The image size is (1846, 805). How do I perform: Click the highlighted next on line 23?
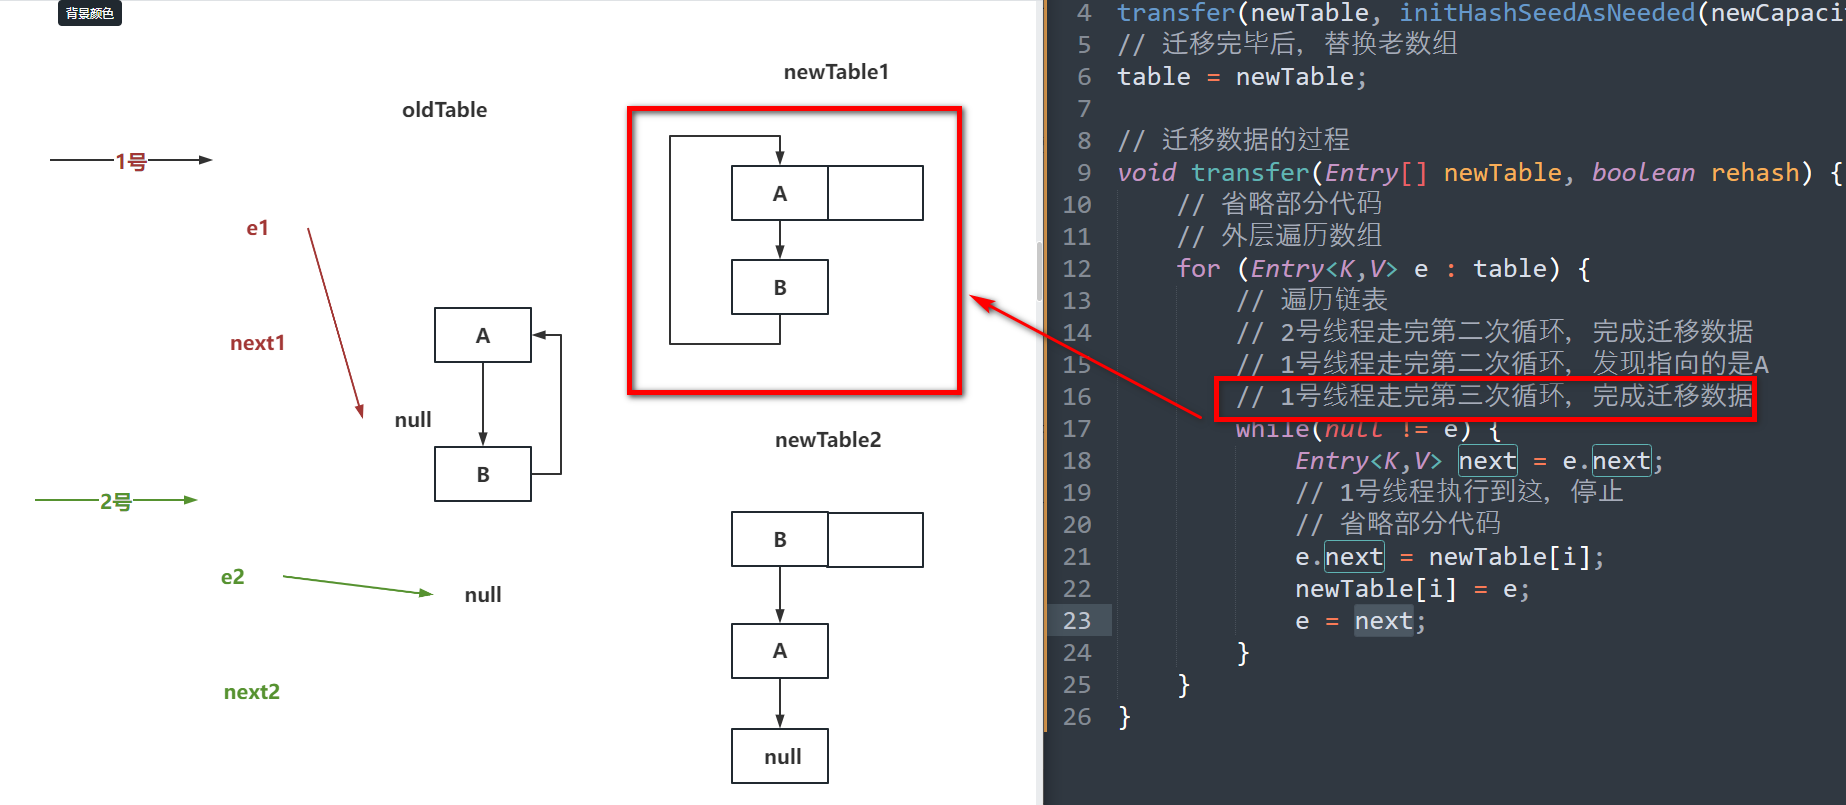click(x=1384, y=621)
